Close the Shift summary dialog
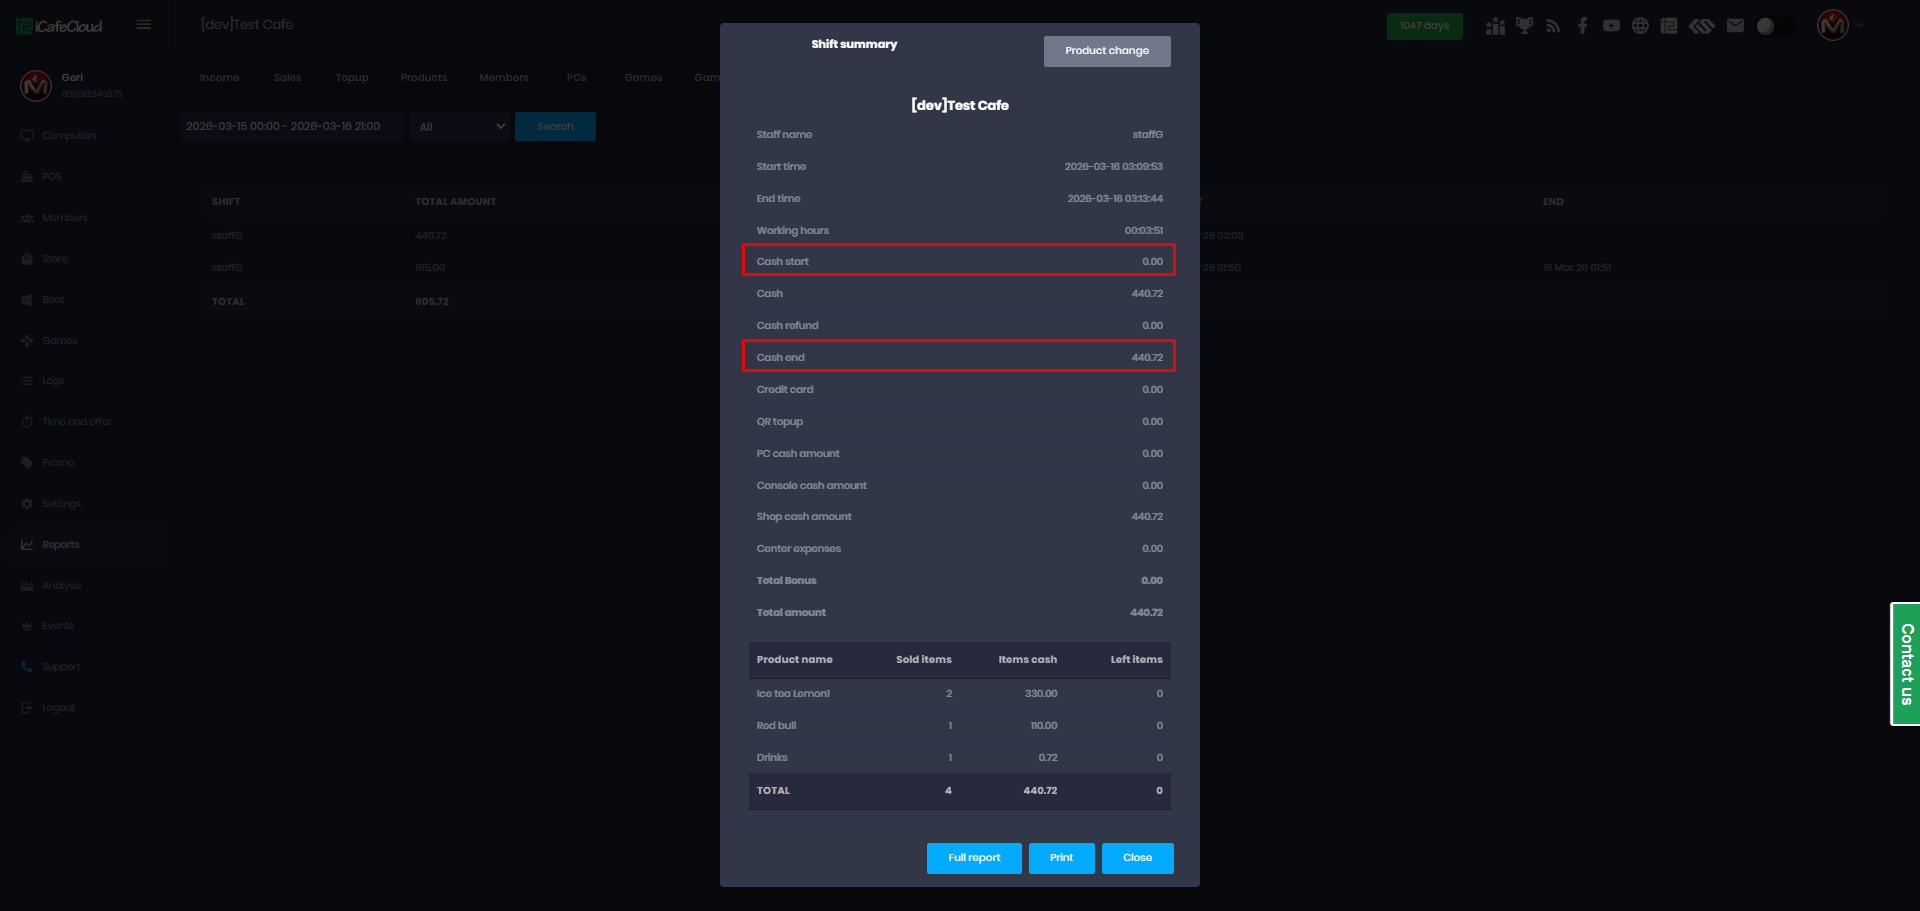The width and height of the screenshot is (1920, 911). click(x=1137, y=858)
